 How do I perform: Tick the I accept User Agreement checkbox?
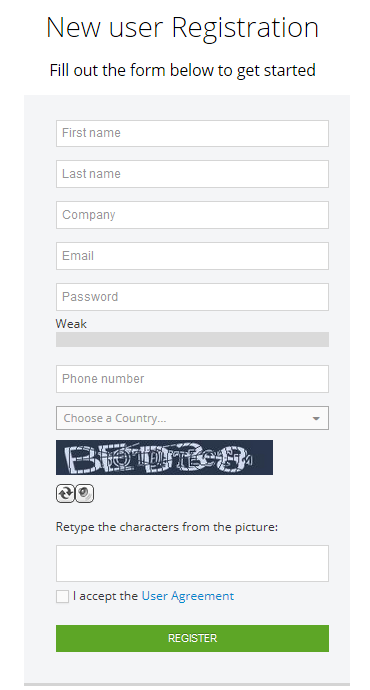pyautogui.click(x=62, y=596)
